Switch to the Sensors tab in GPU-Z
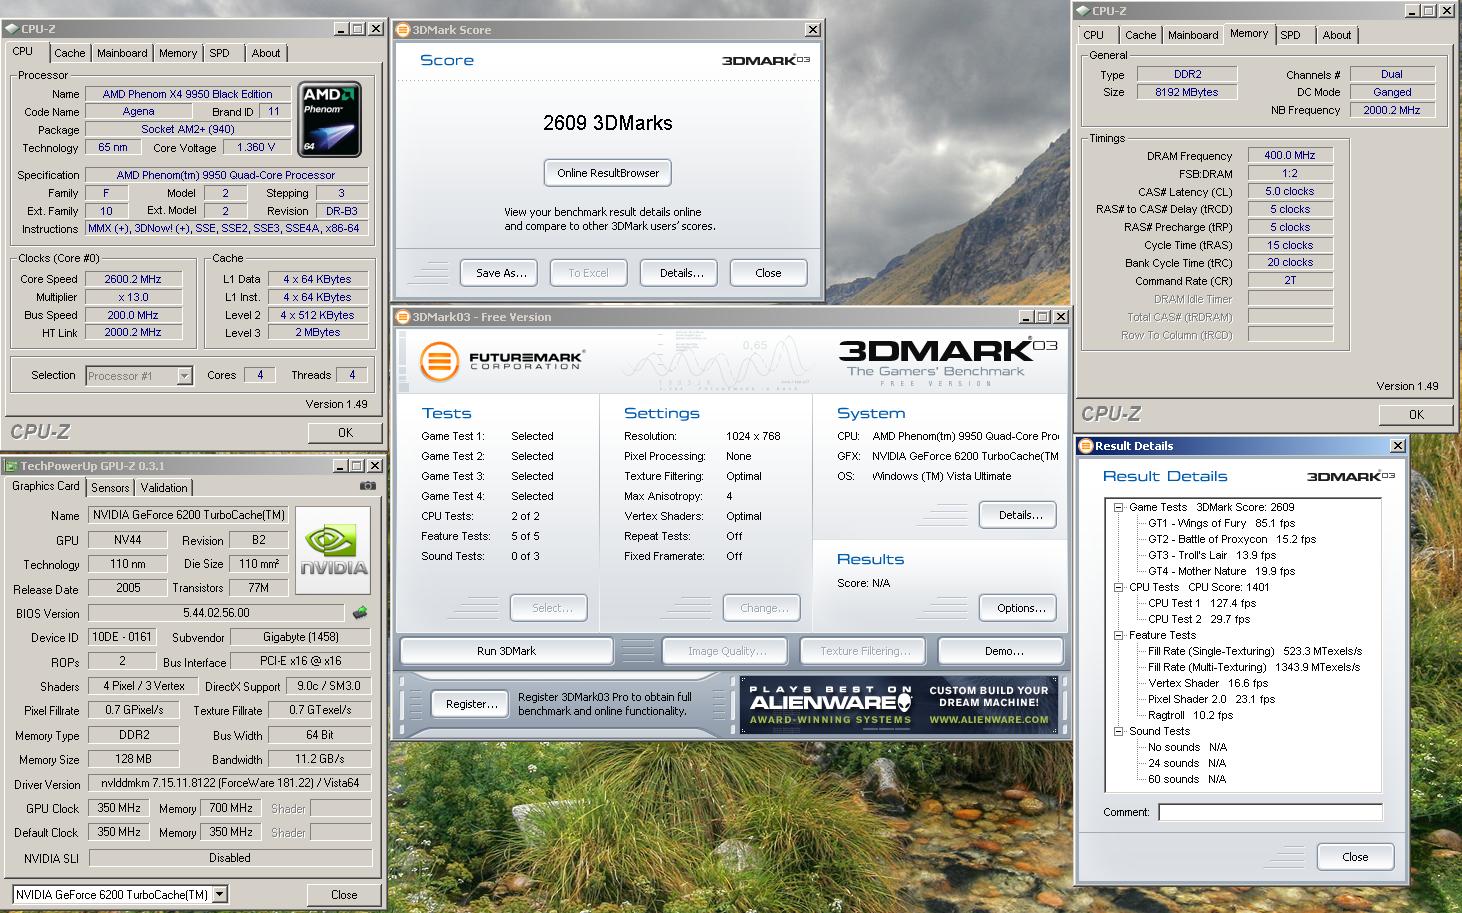Viewport: 1462px width, 913px height. [110, 488]
